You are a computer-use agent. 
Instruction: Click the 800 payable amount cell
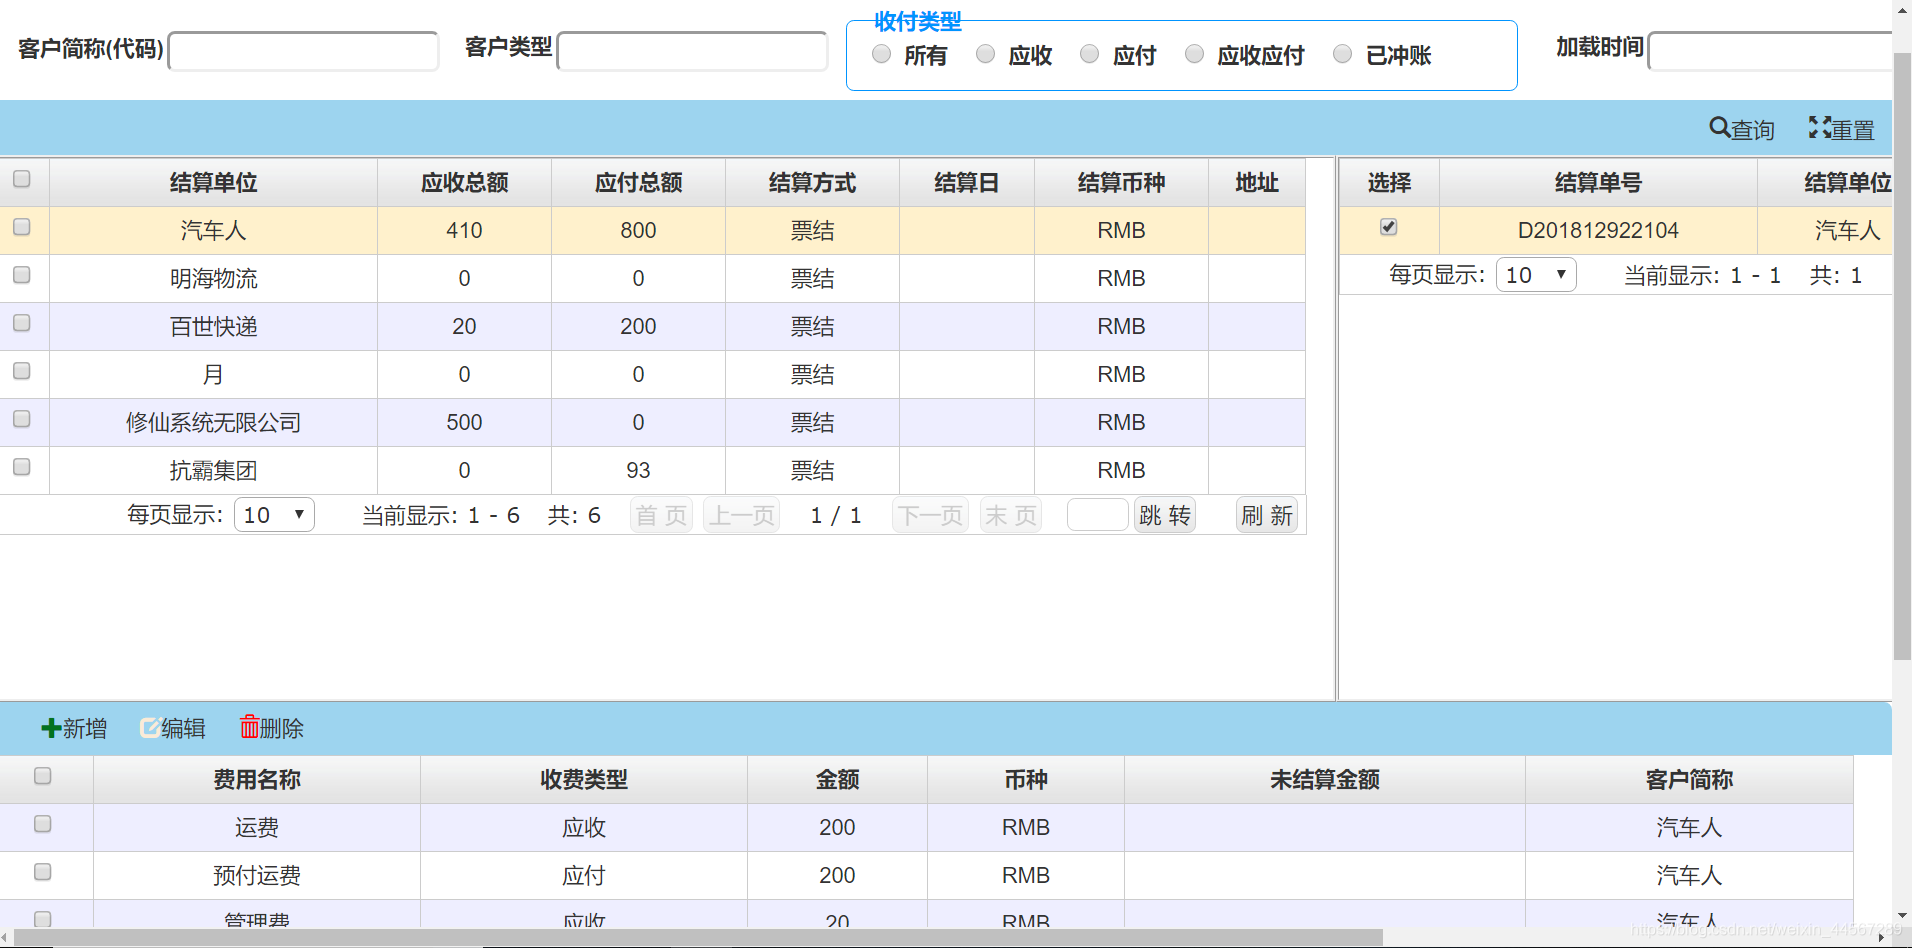[x=638, y=230]
